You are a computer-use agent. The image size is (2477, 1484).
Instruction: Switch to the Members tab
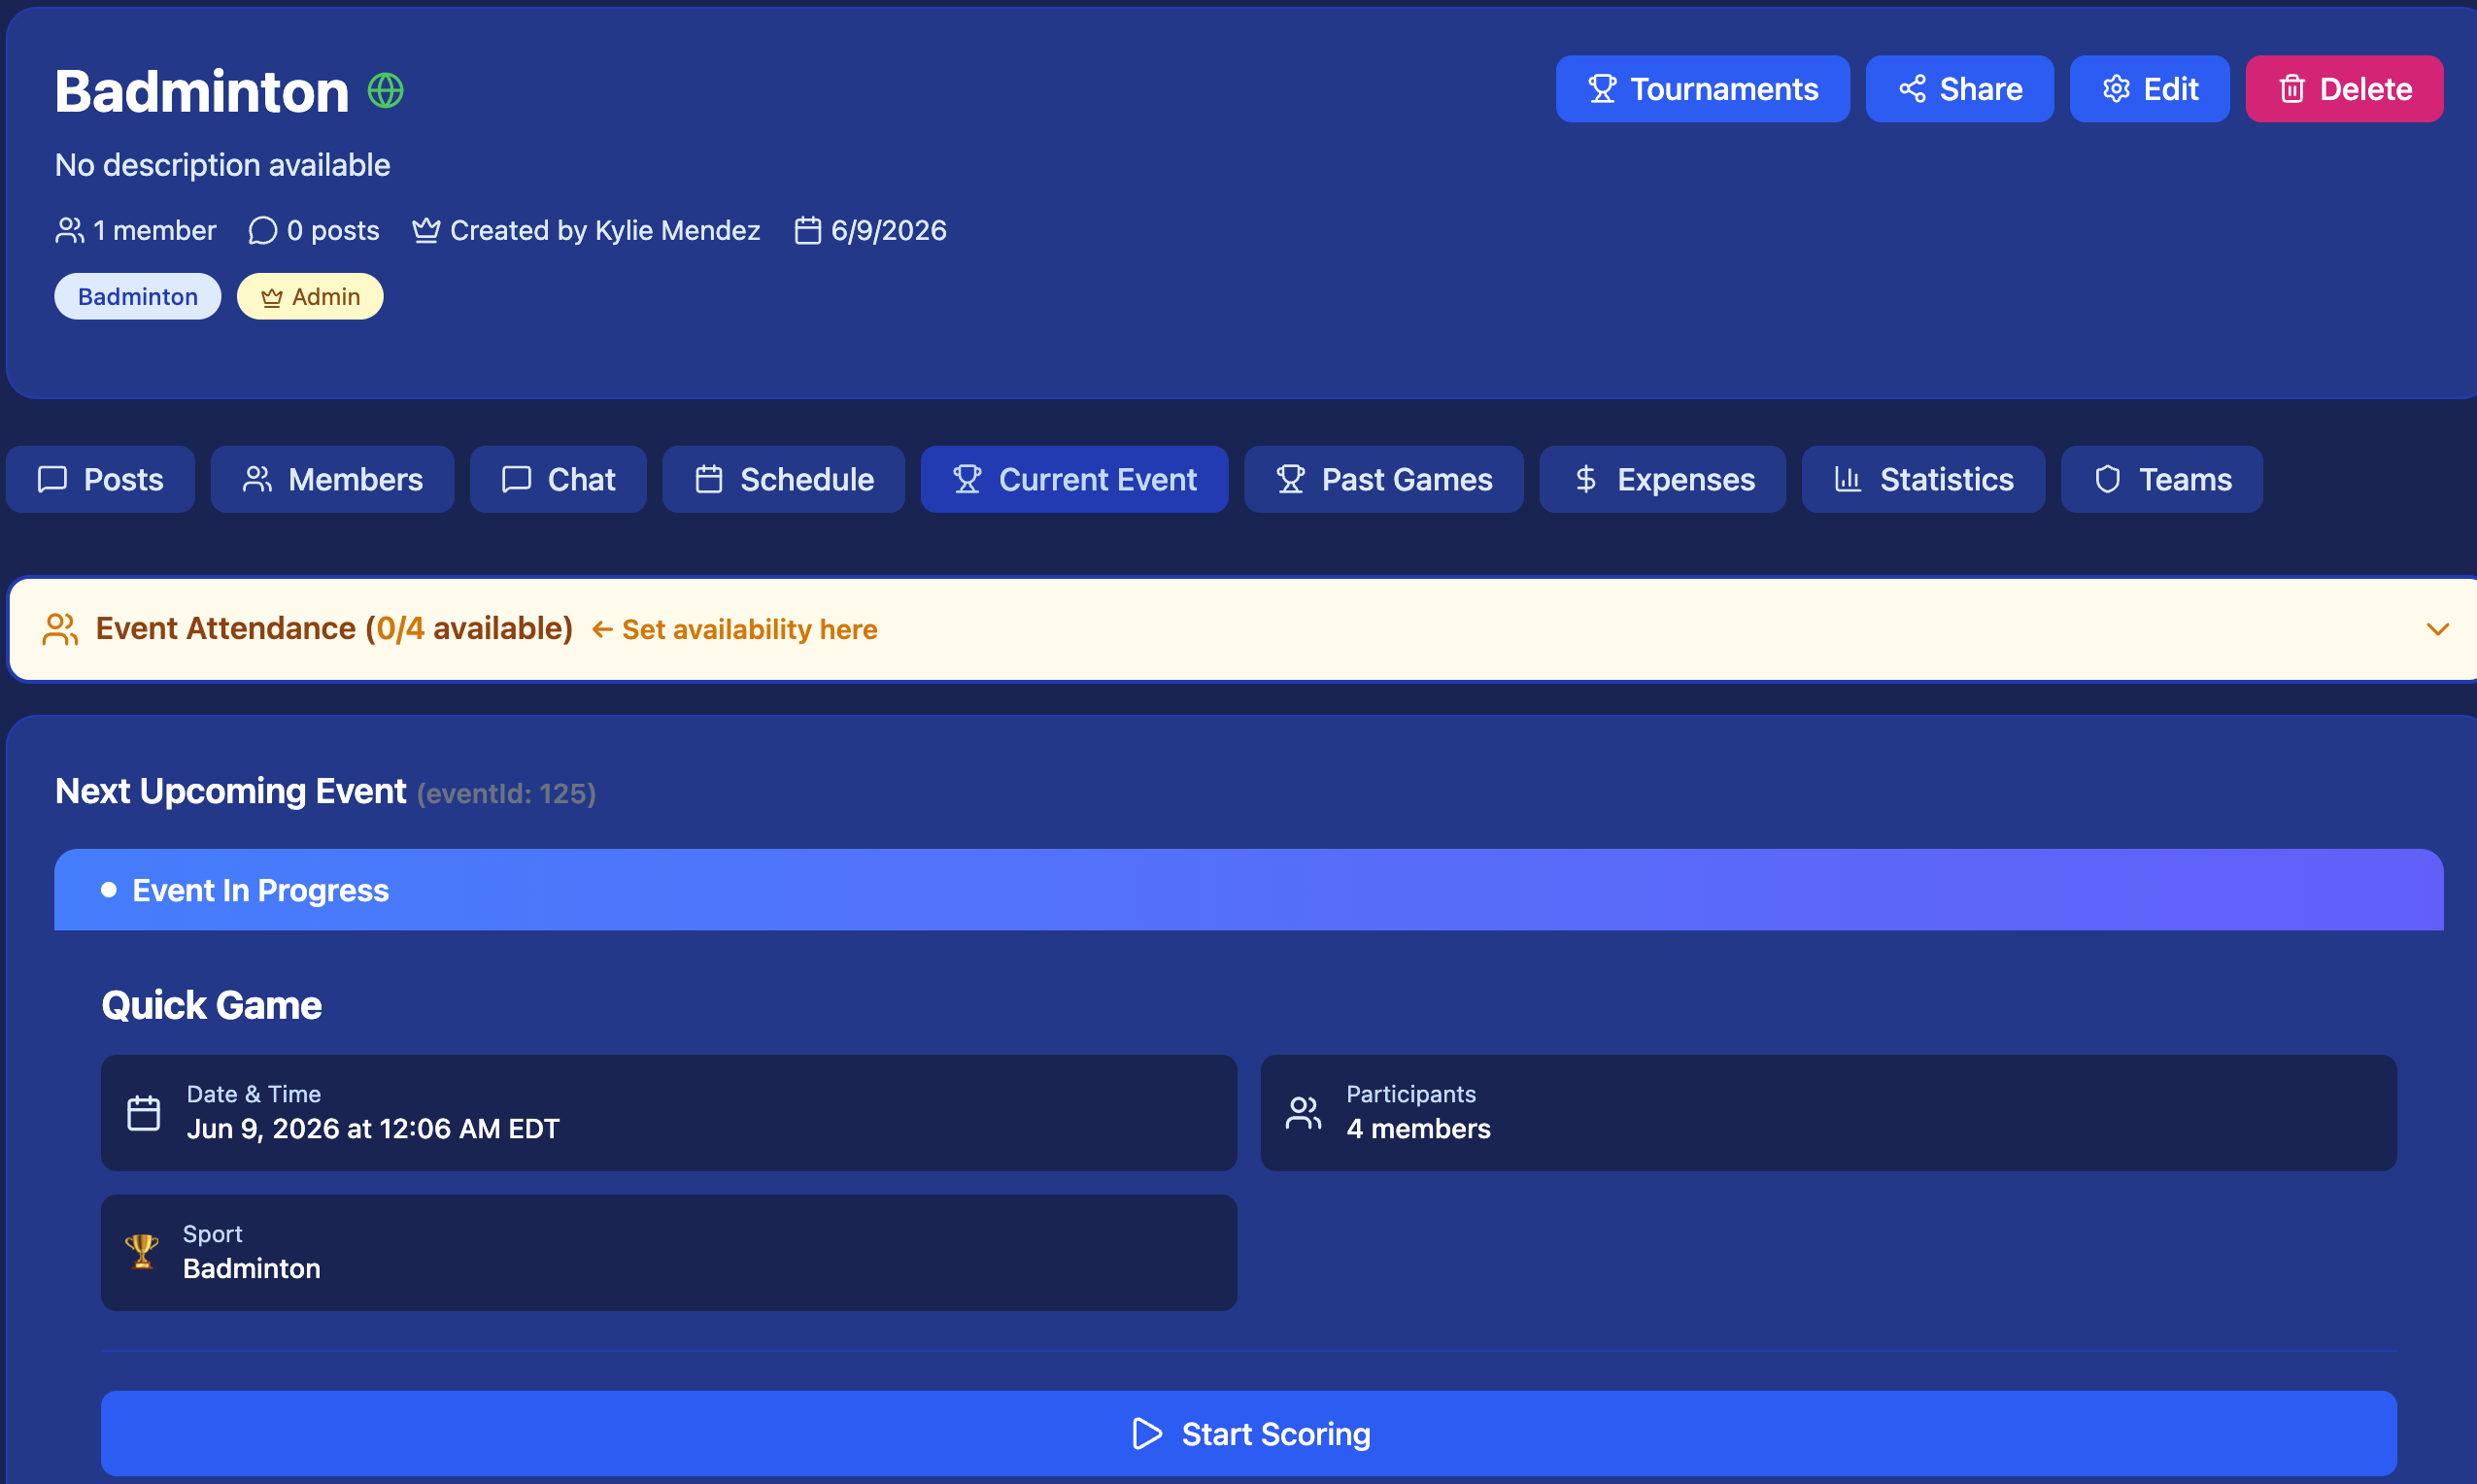click(x=332, y=479)
